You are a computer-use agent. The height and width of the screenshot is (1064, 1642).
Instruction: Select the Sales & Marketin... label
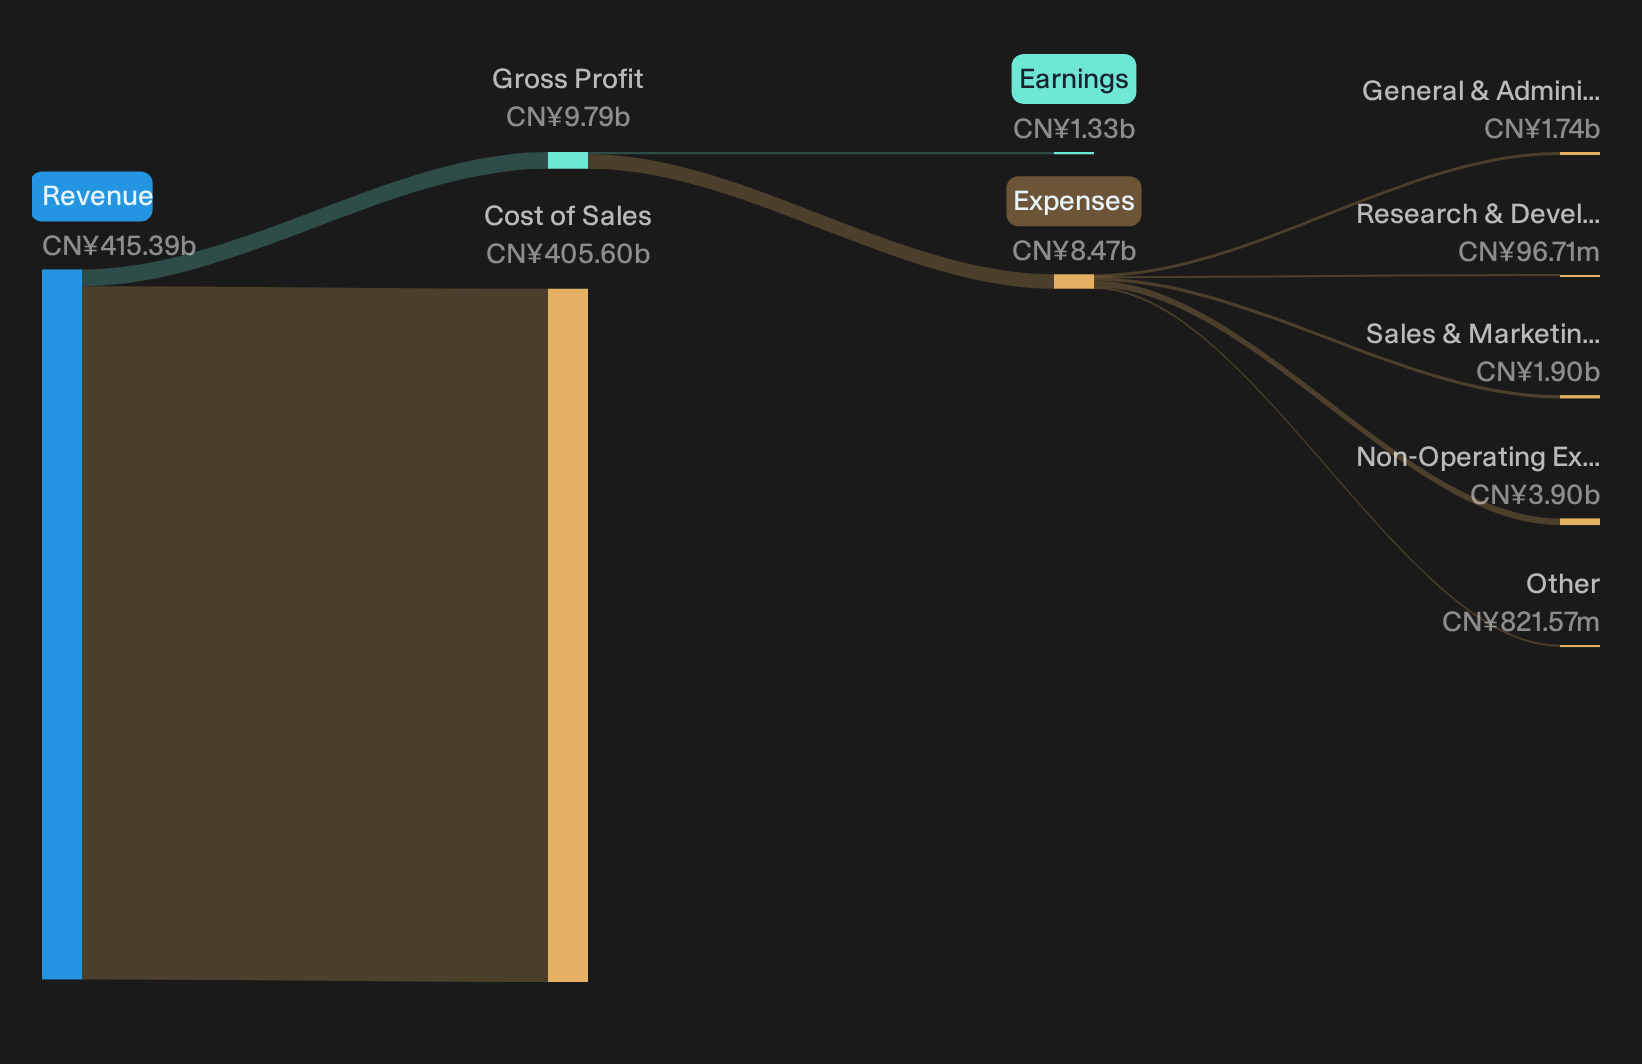pyautogui.click(x=1483, y=334)
